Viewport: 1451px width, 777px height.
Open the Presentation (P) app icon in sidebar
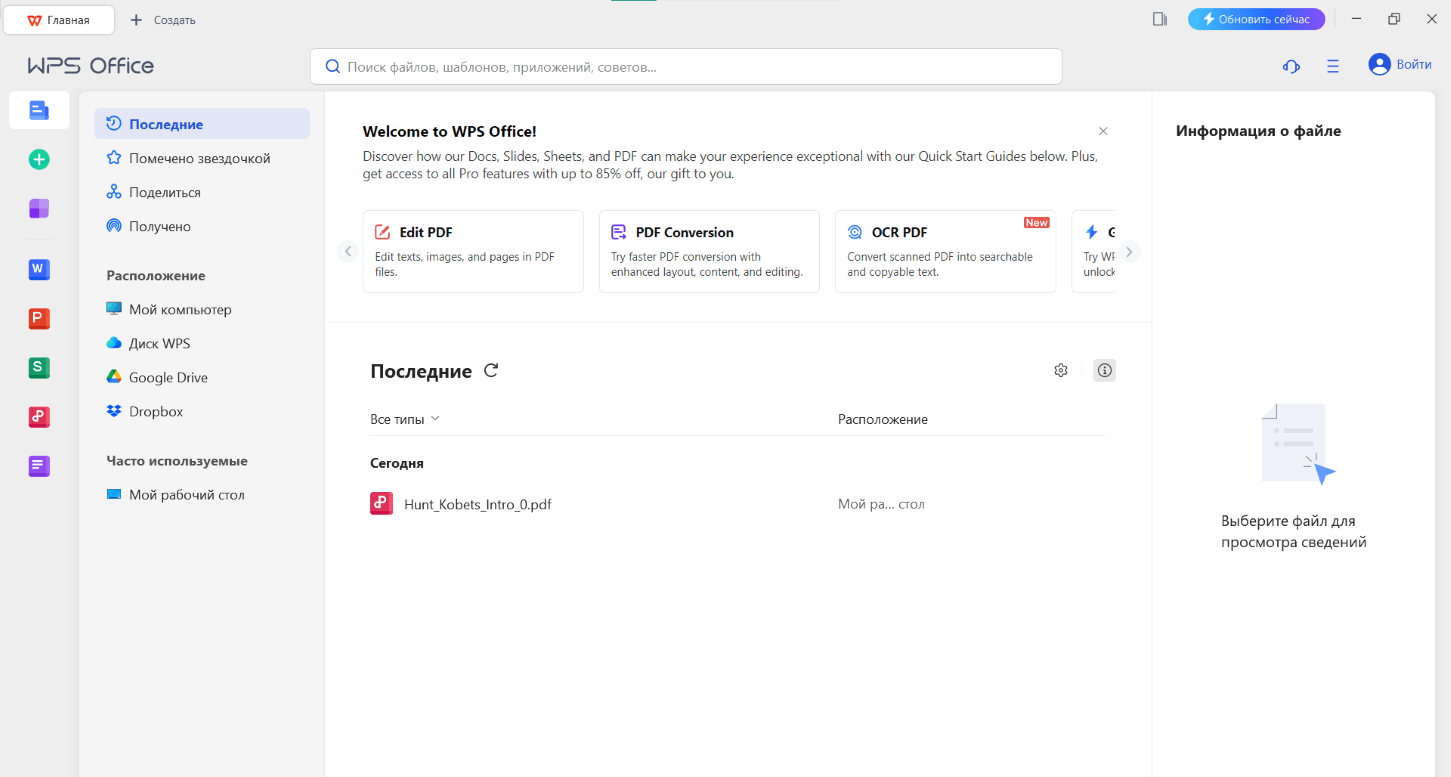pos(39,319)
